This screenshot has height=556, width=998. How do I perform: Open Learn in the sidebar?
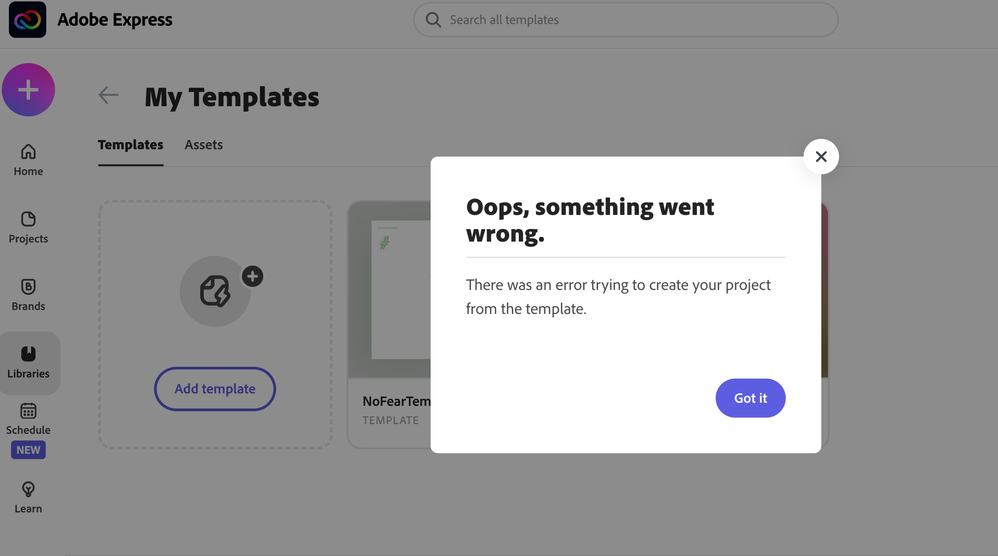[28, 496]
